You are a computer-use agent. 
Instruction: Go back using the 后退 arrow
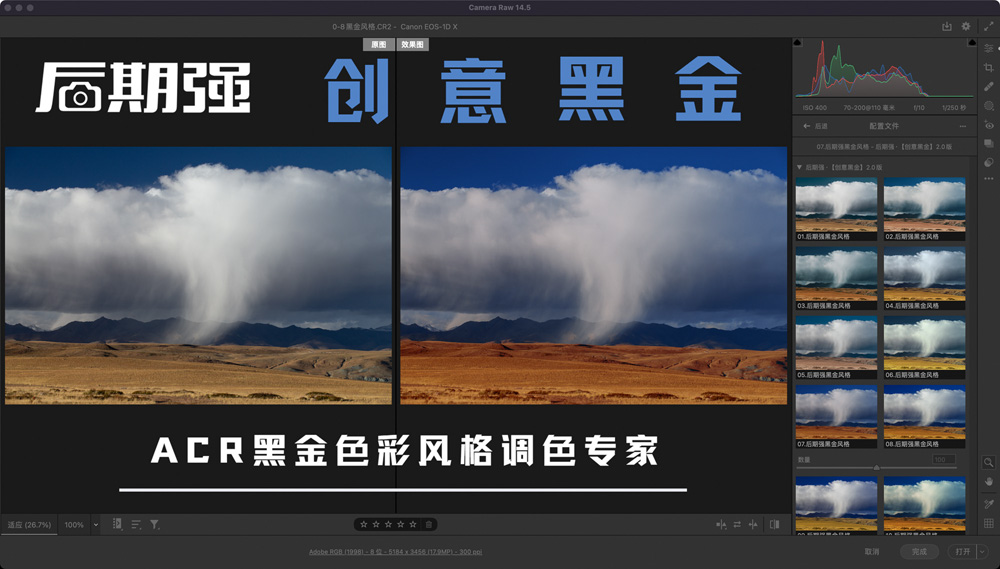point(807,126)
